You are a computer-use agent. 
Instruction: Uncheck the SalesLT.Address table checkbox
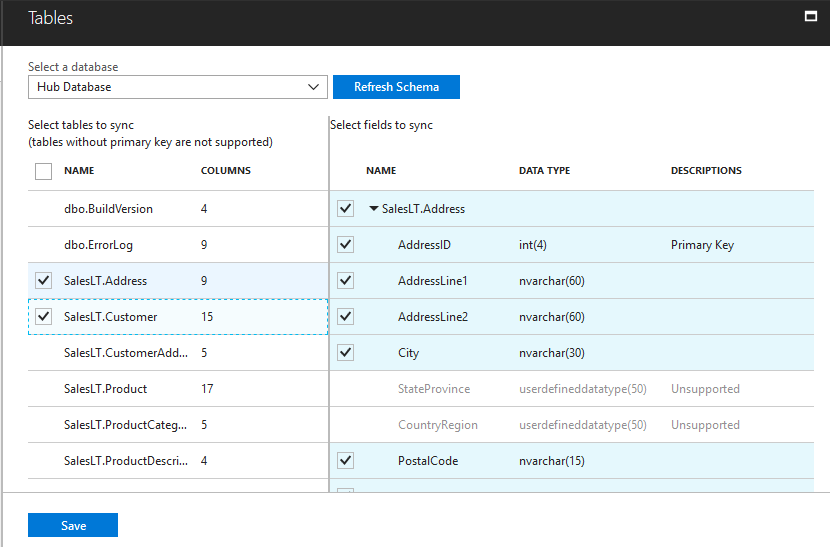coord(43,281)
